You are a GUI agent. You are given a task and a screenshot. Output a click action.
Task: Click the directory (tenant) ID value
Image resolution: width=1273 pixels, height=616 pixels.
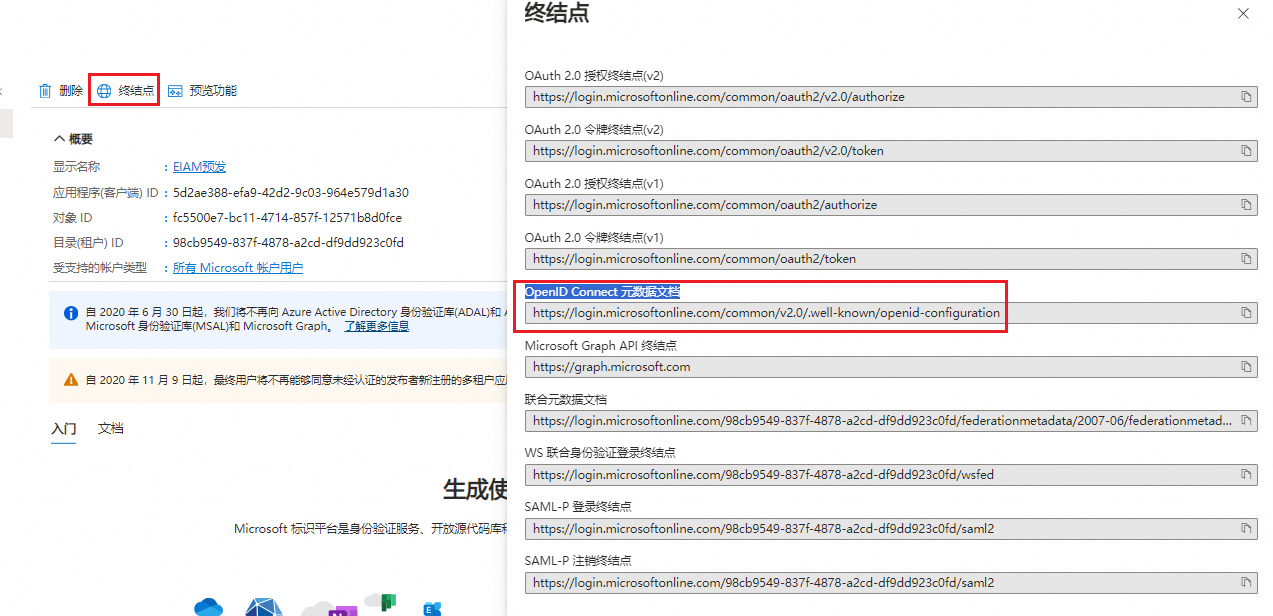click(289, 243)
